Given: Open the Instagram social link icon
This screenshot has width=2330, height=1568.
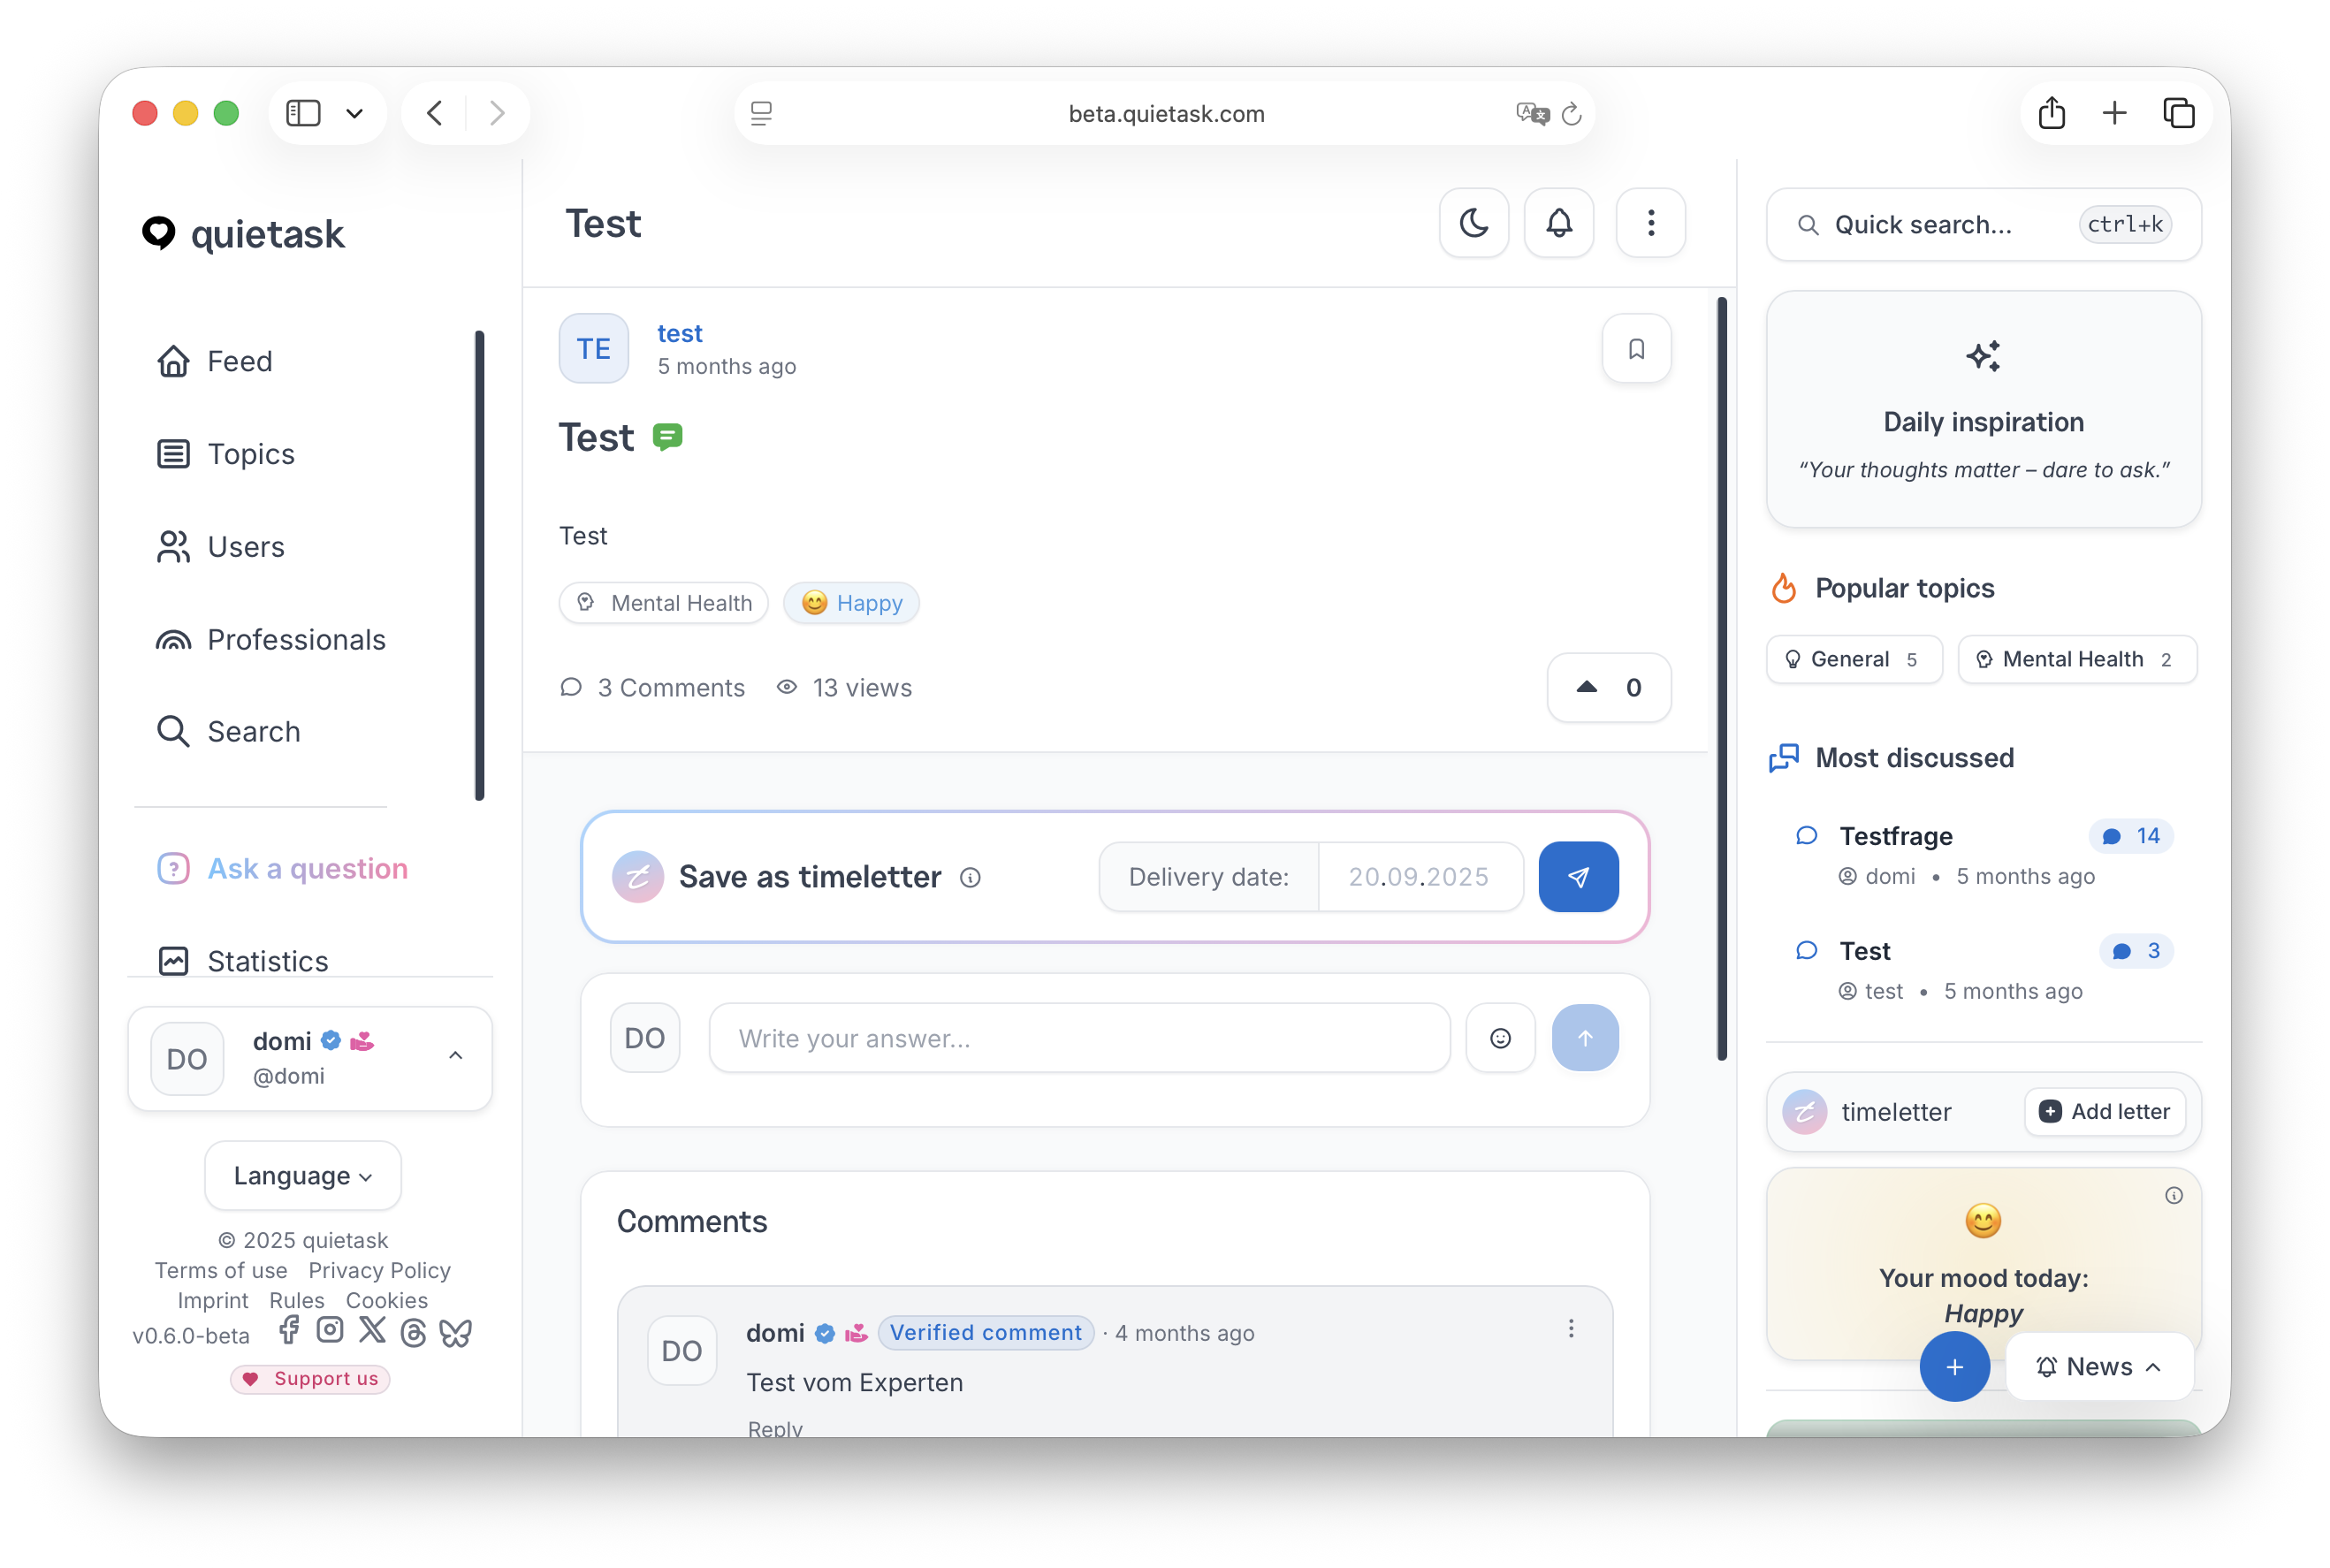Looking at the screenshot, I should (x=330, y=1330).
